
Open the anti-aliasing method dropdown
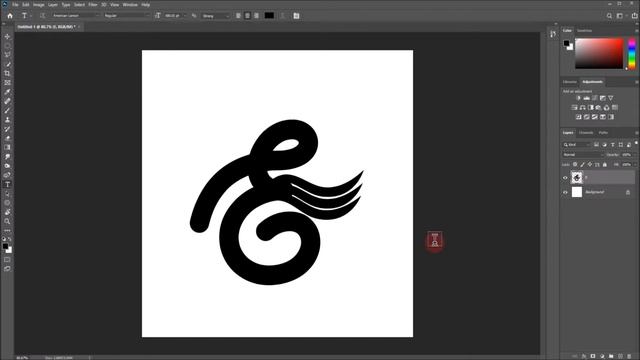(x=216, y=16)
